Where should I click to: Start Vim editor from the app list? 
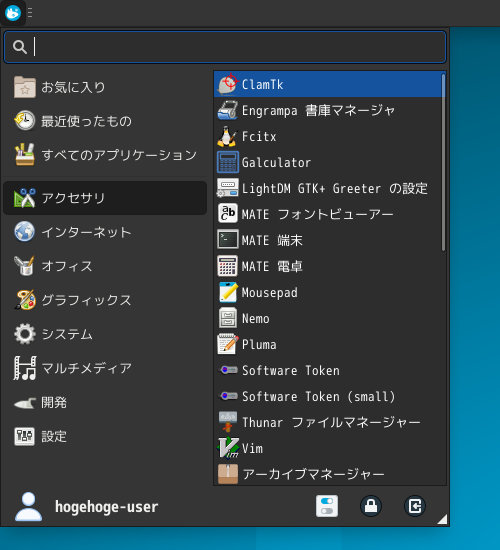(329, 448)
